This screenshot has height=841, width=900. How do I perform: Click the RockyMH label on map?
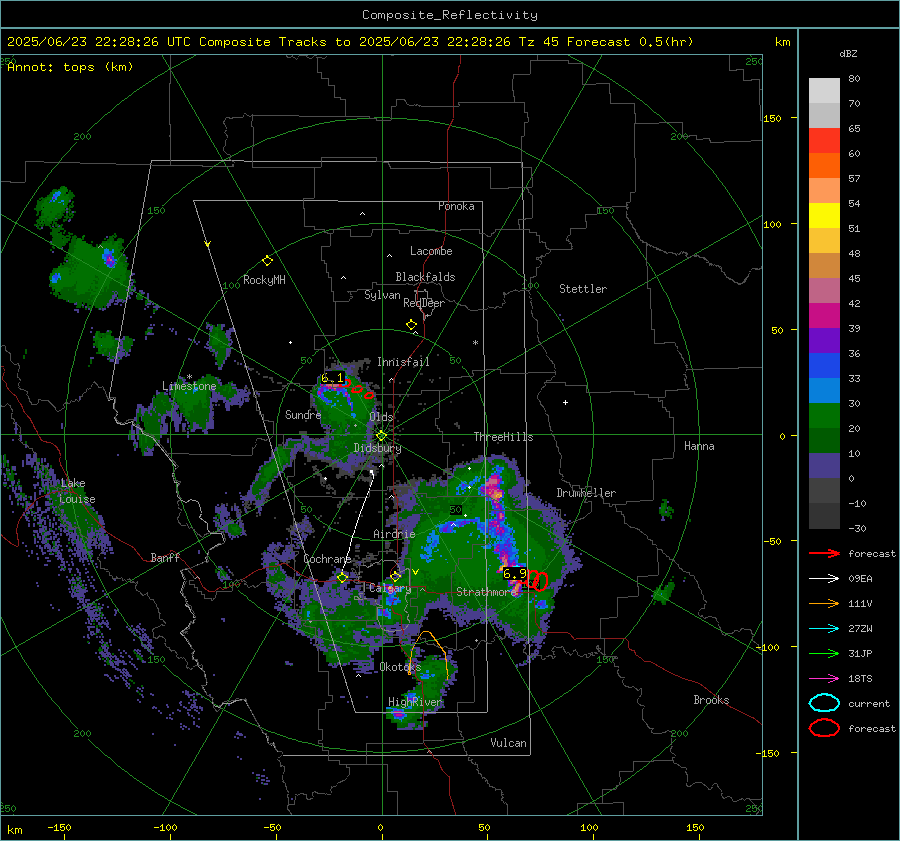[264, 280]
